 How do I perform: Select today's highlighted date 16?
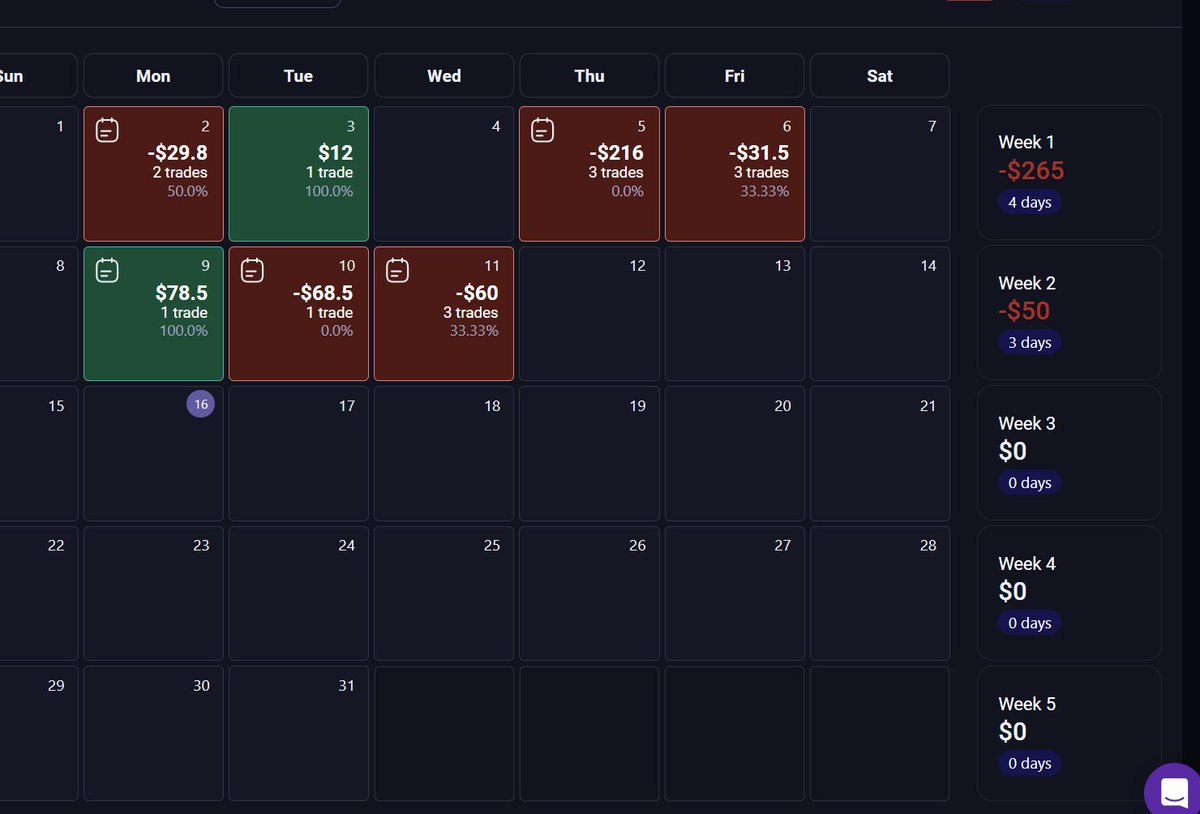pos(201,404)
